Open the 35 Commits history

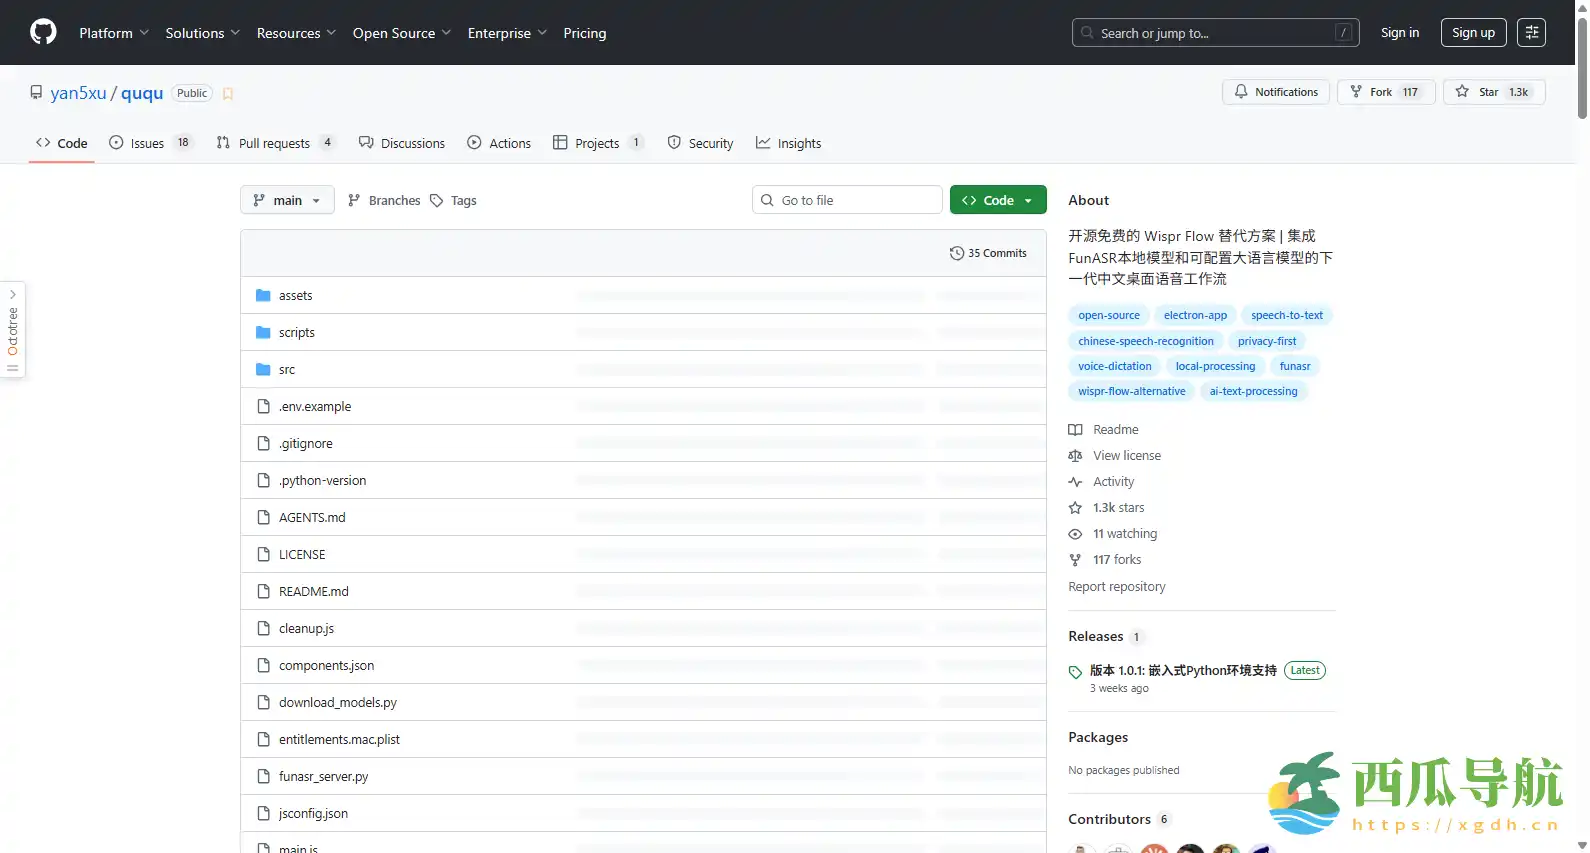pyautogui.click(x=988, y=253)
